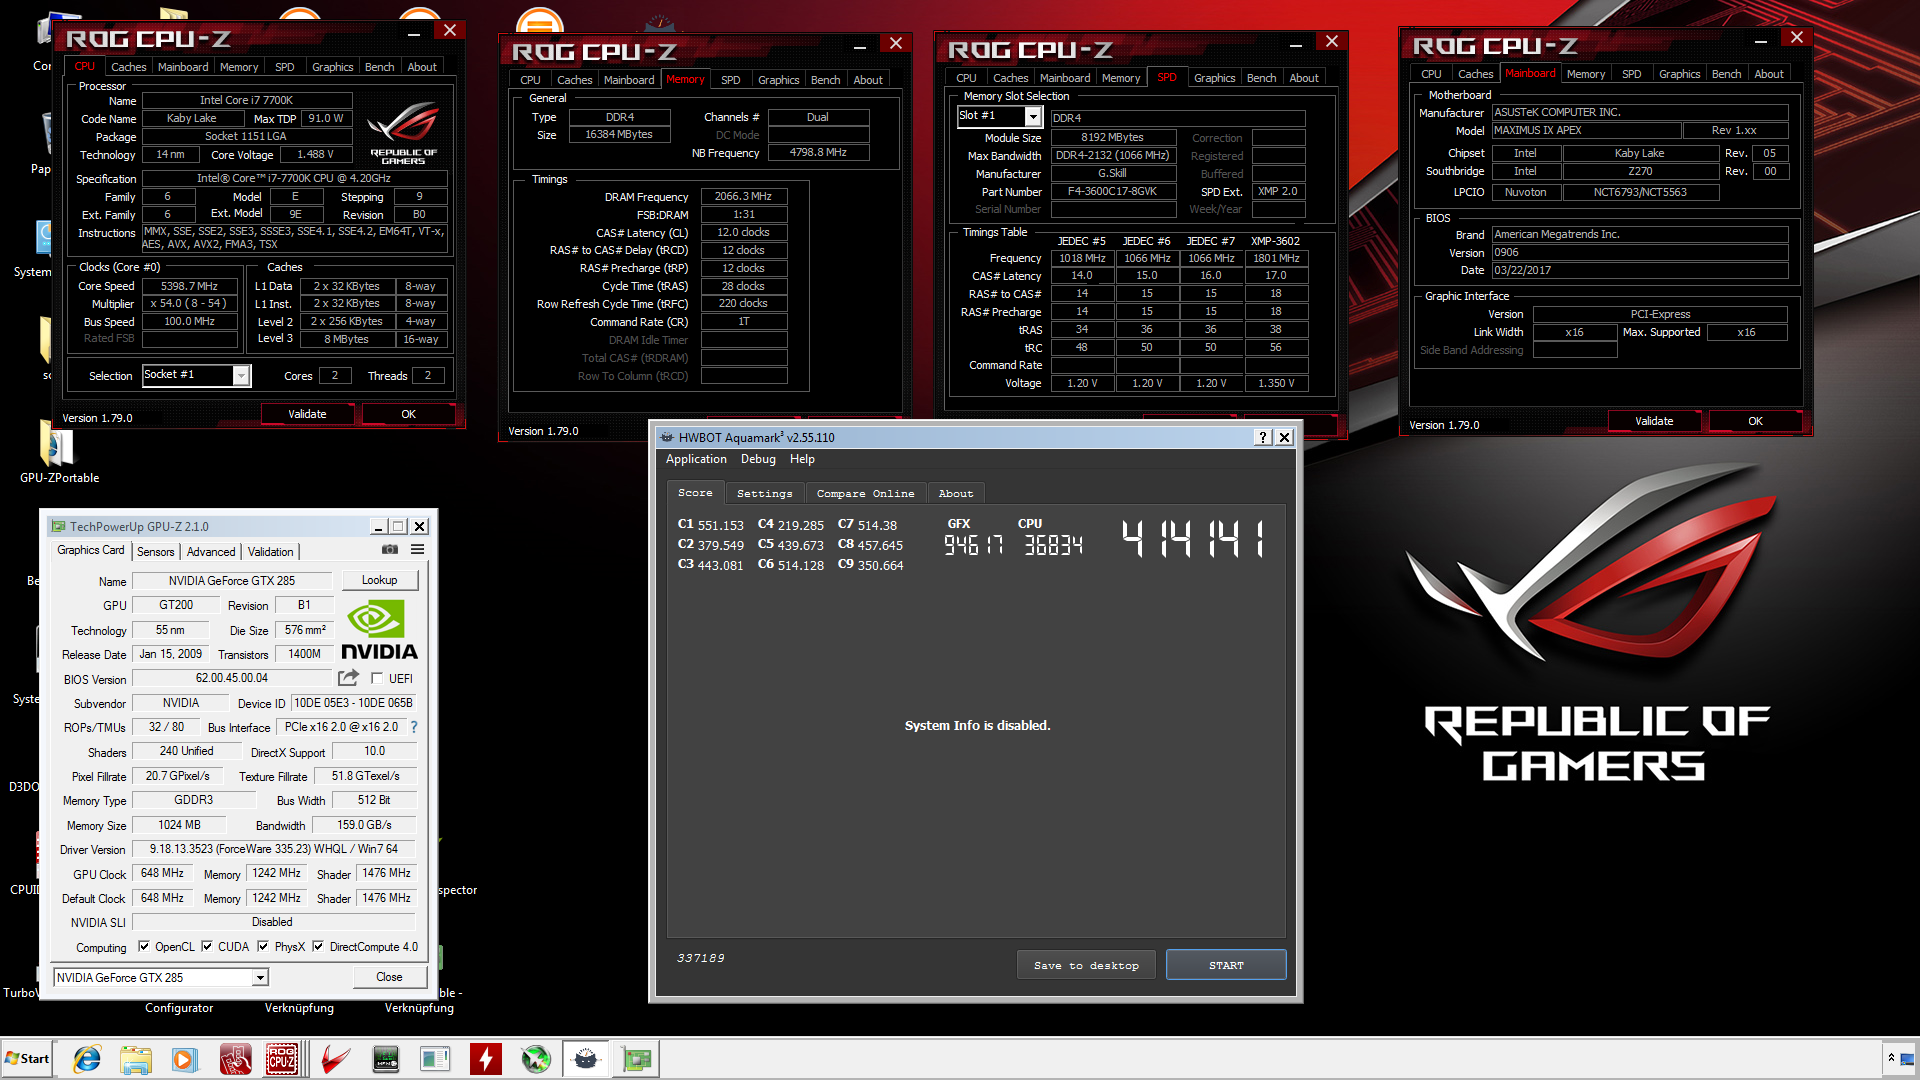Image resolution: width=1920 pixels, height=1080 pixels.
Task: Click the Aquamark title bar help question mark
Action: 1263,437
